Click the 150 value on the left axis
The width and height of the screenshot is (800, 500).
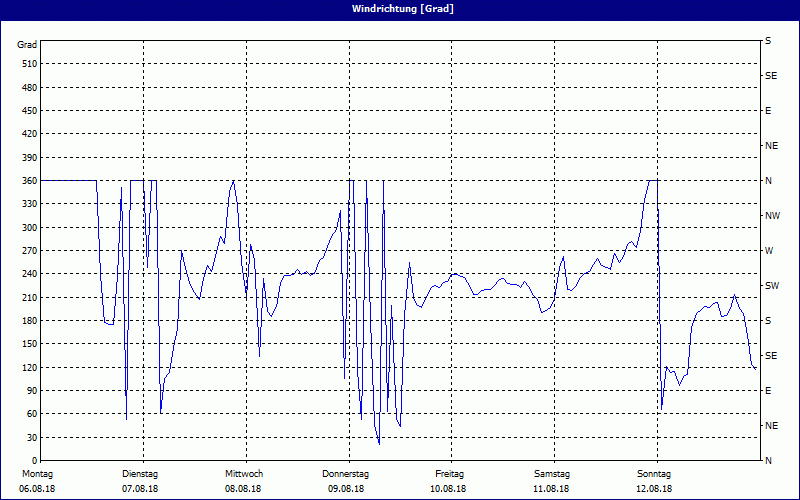[x=30, y=344]
